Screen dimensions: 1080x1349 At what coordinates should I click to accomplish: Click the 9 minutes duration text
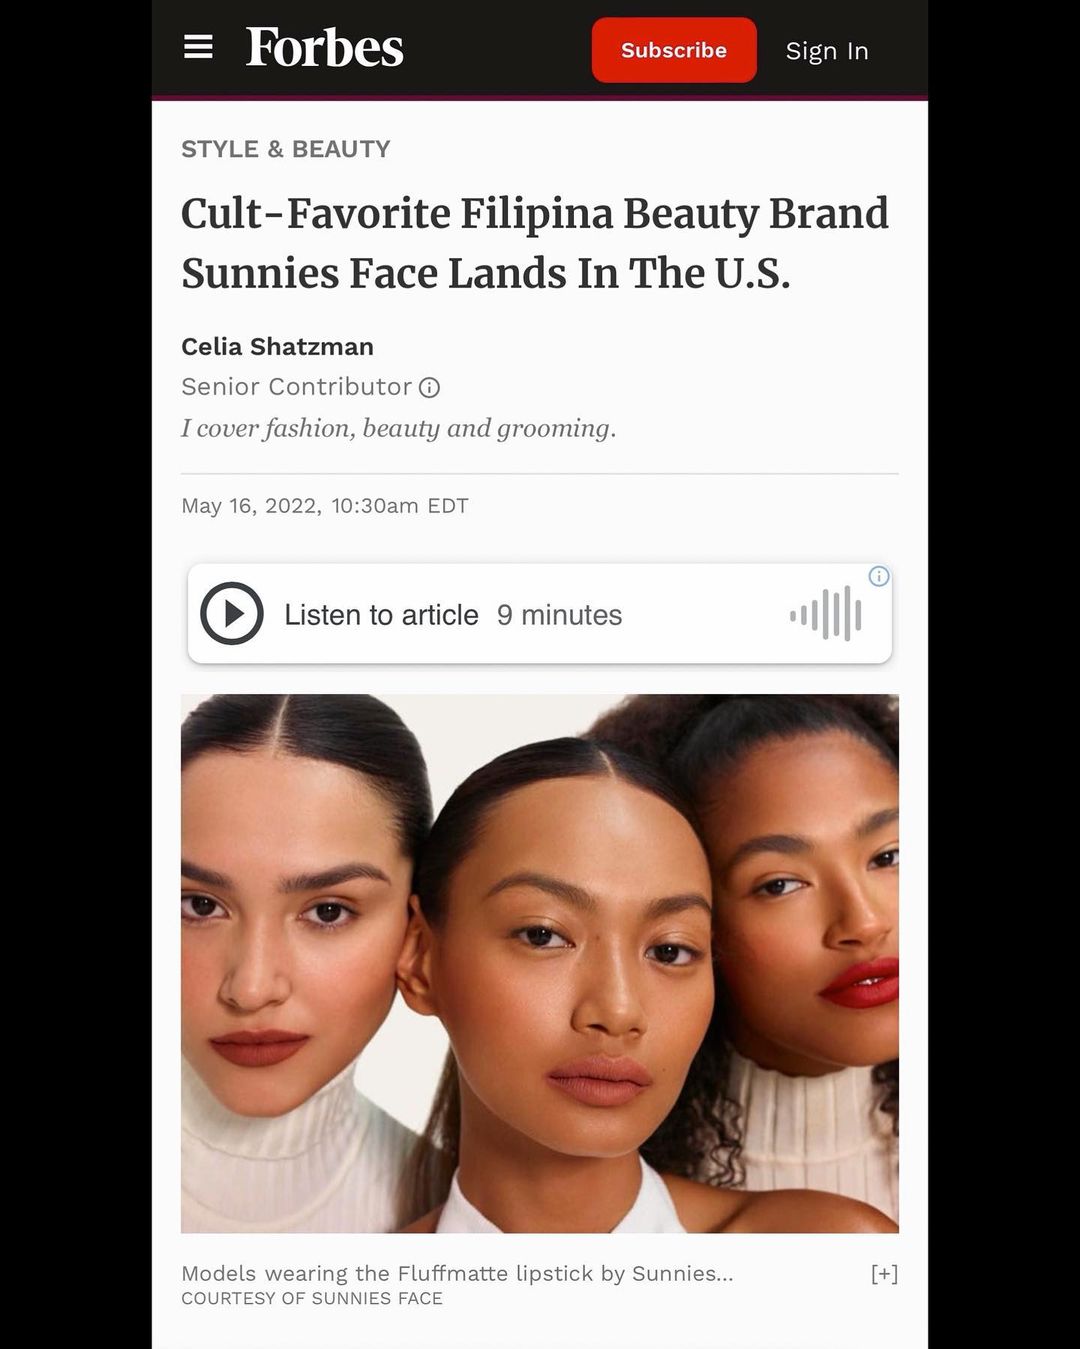pyautogui.click(x=559, y=615)
